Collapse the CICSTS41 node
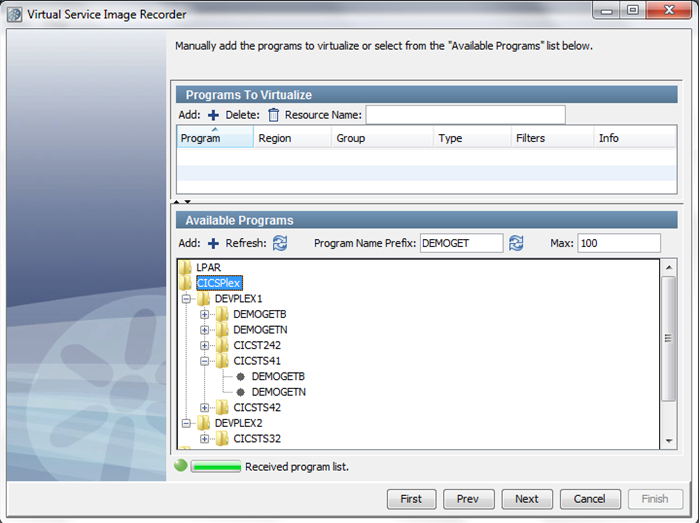 point(204,361)
